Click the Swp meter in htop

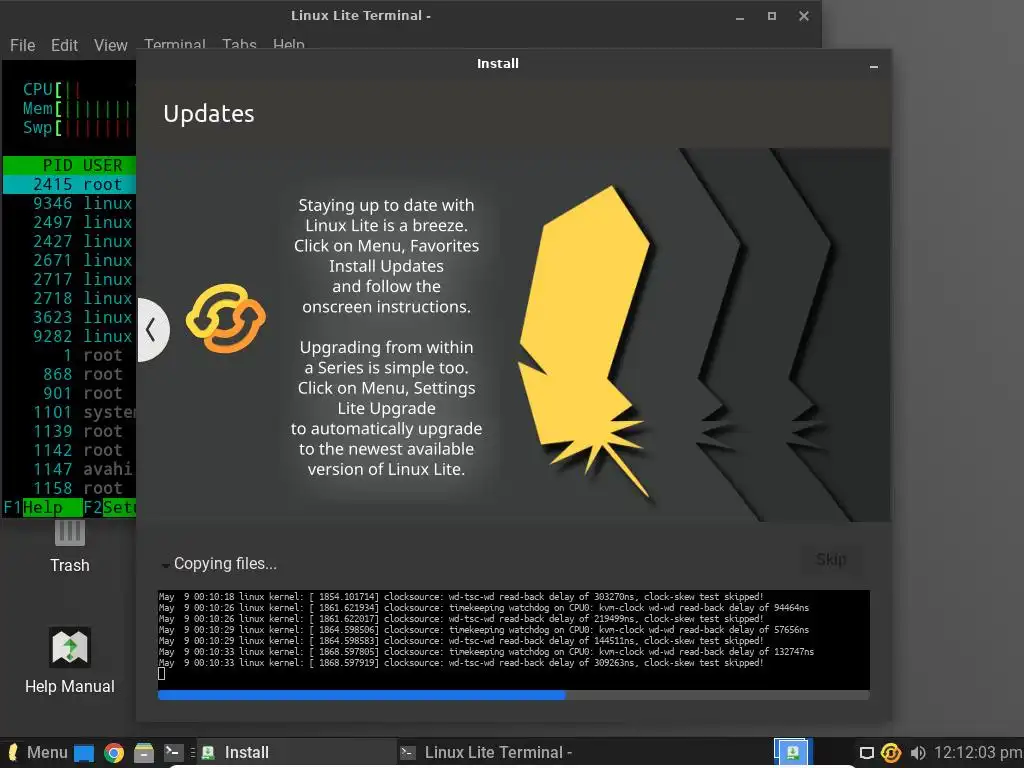[x=78, y=127]
